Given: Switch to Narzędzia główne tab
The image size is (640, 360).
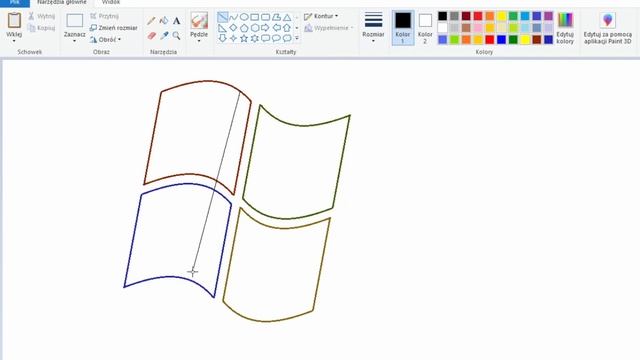Looking at the screenshot, I should pyautogui.click(x=62, y=2).
